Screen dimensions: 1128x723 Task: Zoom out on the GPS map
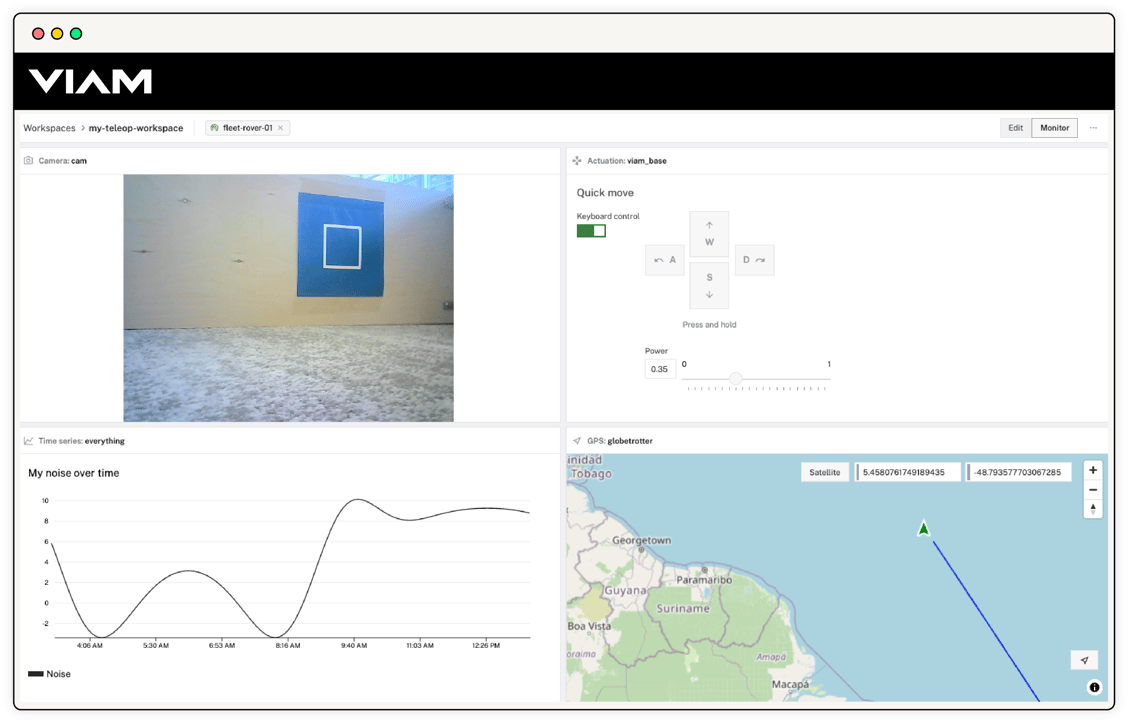coord(1093,490)
